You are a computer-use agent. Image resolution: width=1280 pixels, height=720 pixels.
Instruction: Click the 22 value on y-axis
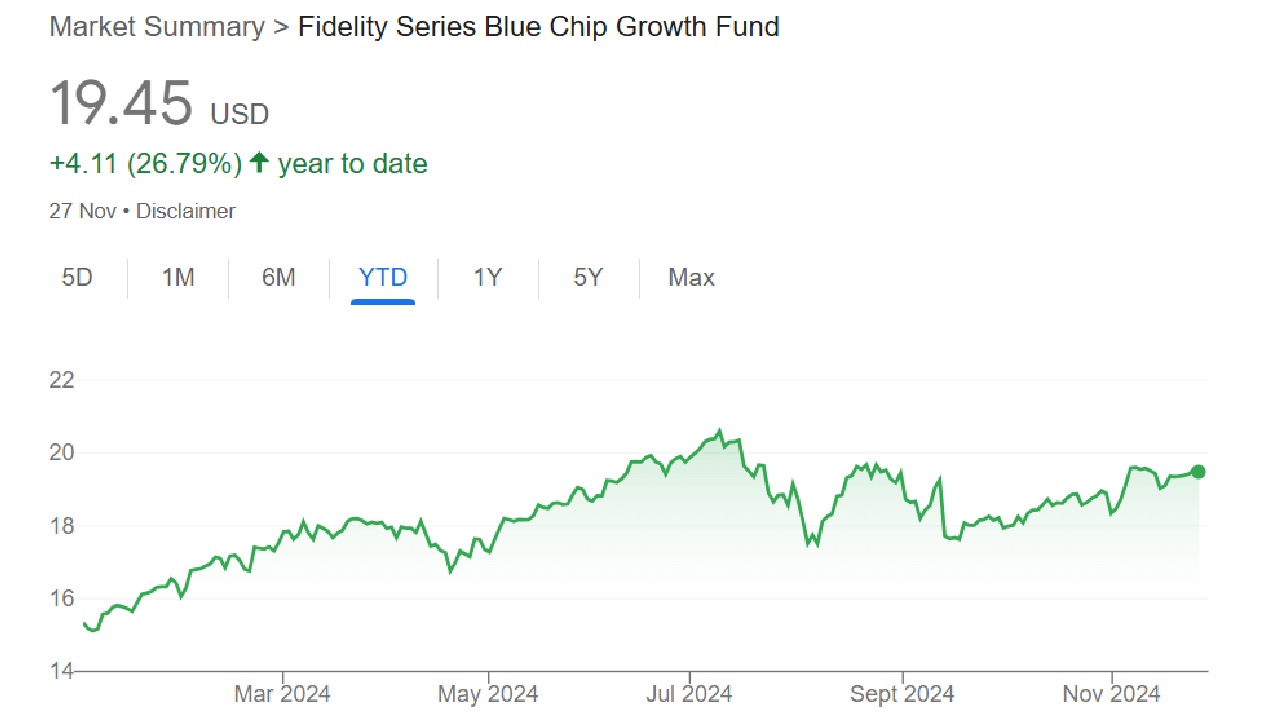pyautogui.click(x=62, y=381)
